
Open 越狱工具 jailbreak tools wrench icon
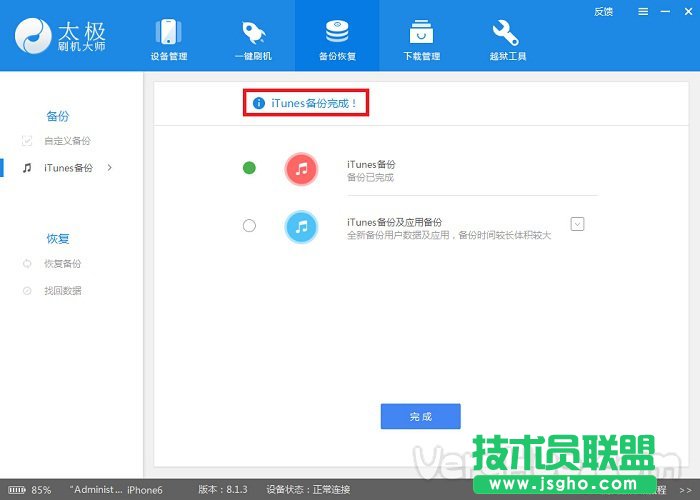[x=509, y=39]
